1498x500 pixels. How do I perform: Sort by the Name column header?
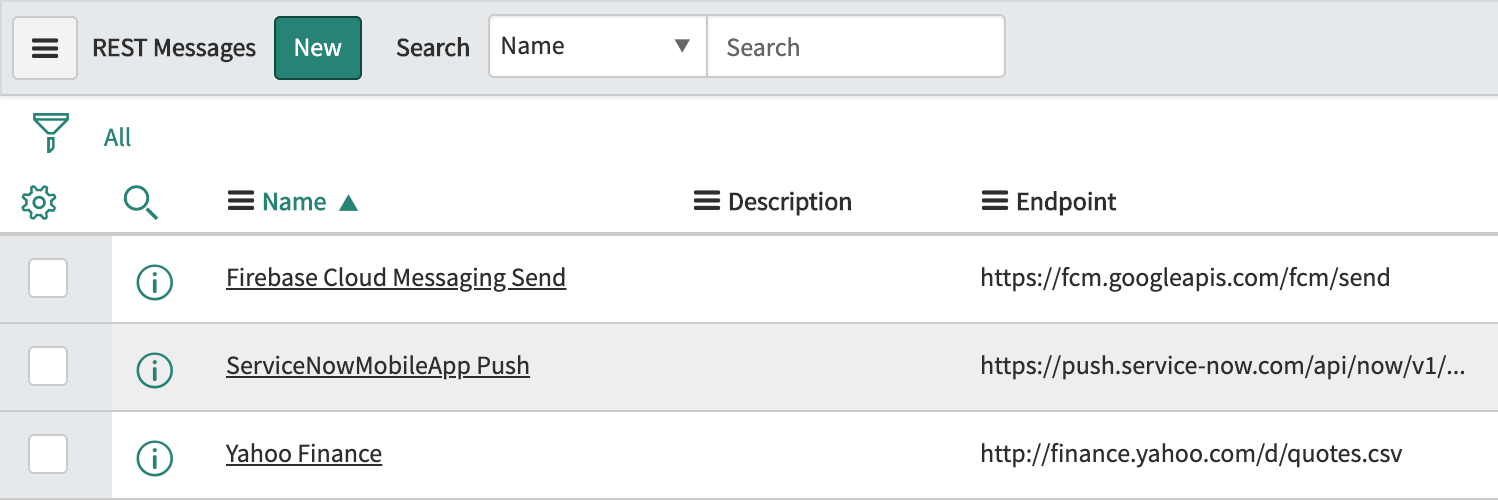point(294,202)
